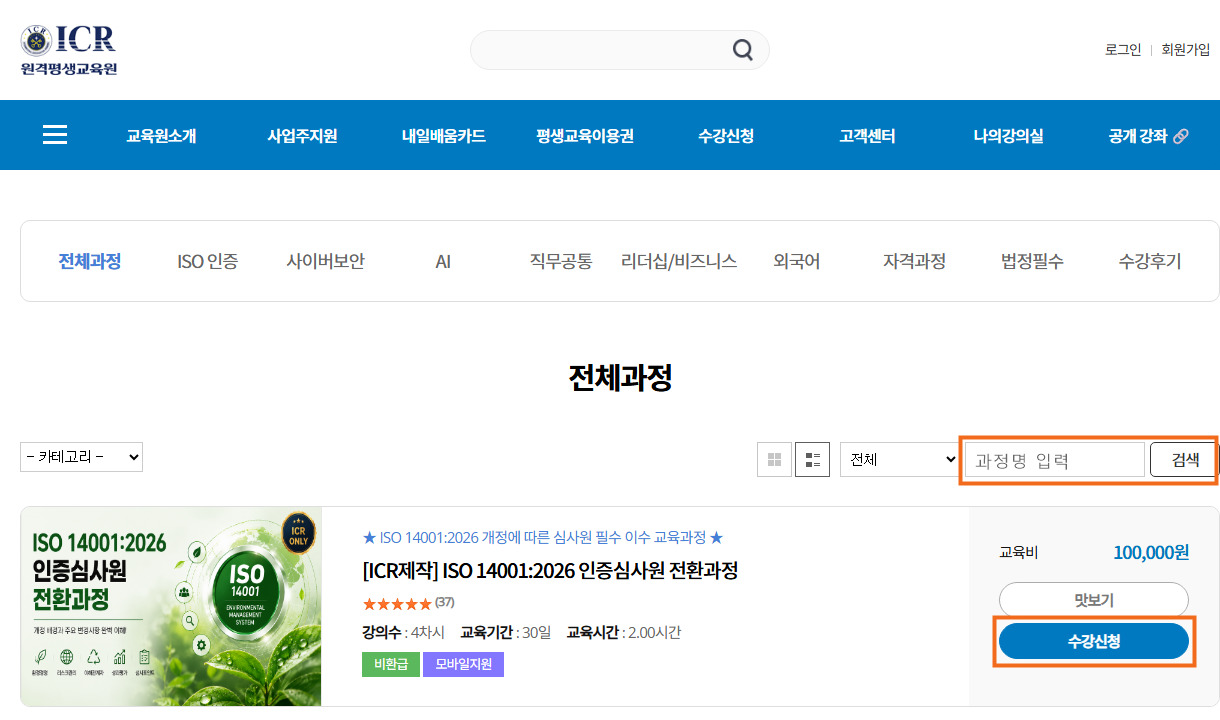This screenshot has height=720, width=1220.
Task: Click the 100,000원 price text
Action: pyautogui.click(x=1151, y=552)
